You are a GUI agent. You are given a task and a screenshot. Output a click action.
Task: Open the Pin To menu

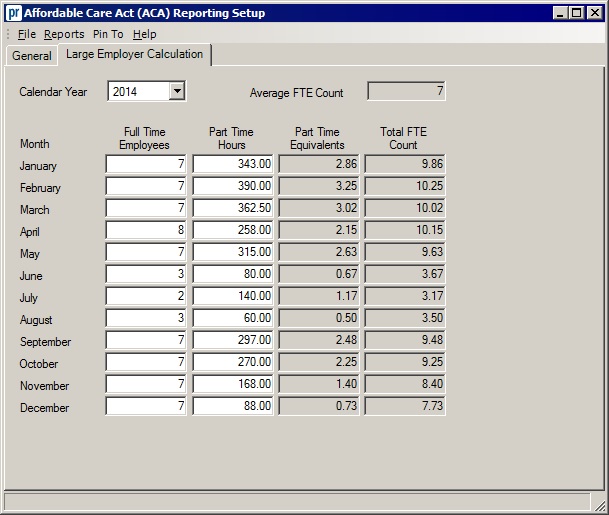pos(108,34)
